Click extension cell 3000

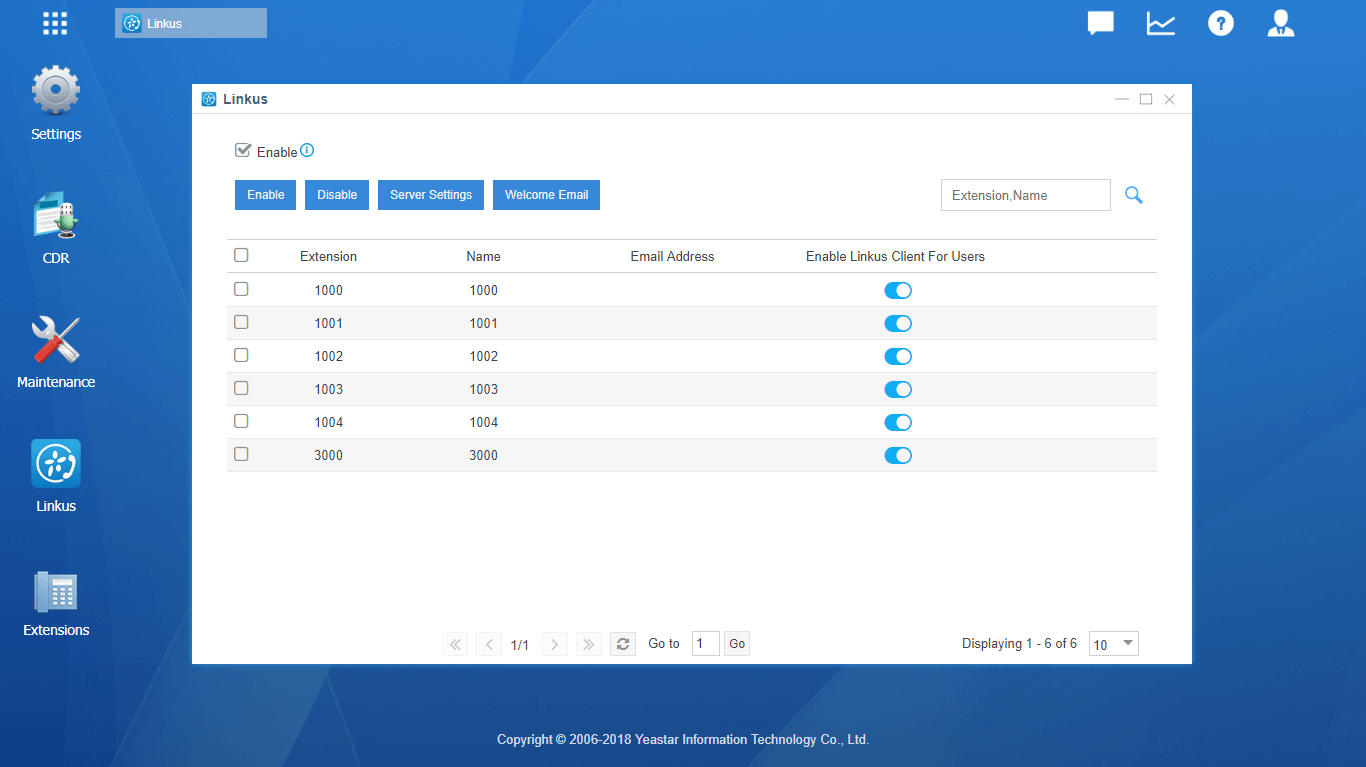328,455
